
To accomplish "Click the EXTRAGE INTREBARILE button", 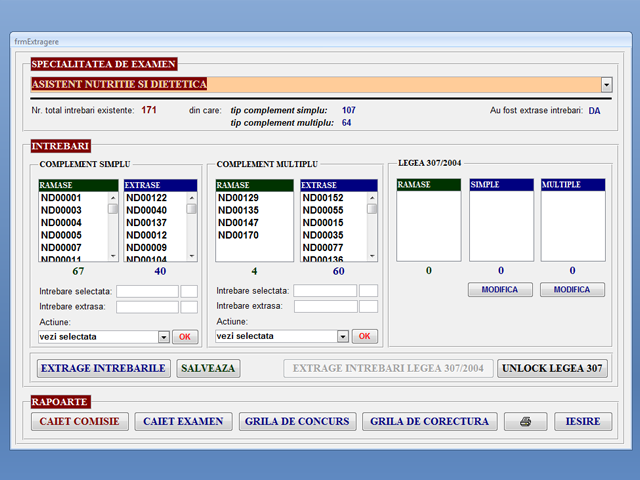I will pos(103,368).
